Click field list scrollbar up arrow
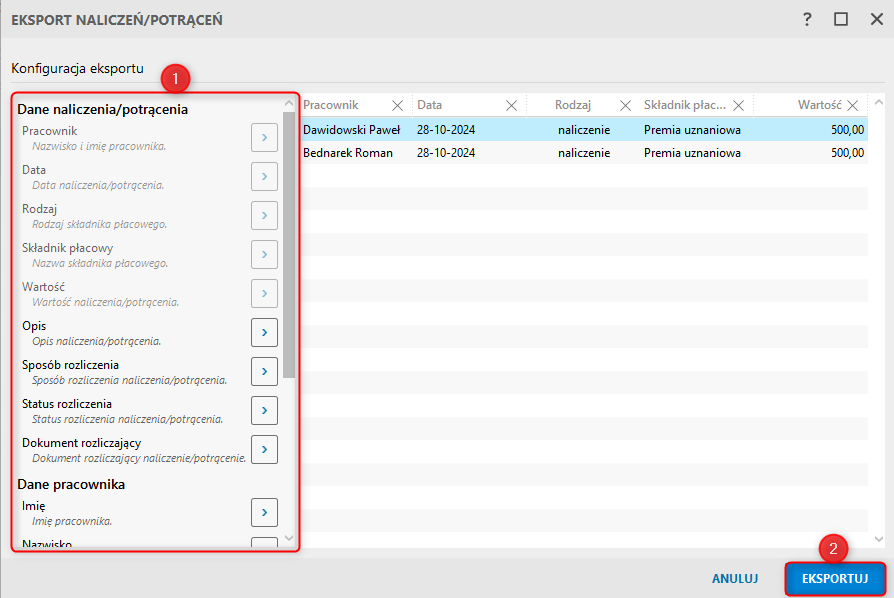The height and width of the screenshot is (598, 894). pos(288,103)
